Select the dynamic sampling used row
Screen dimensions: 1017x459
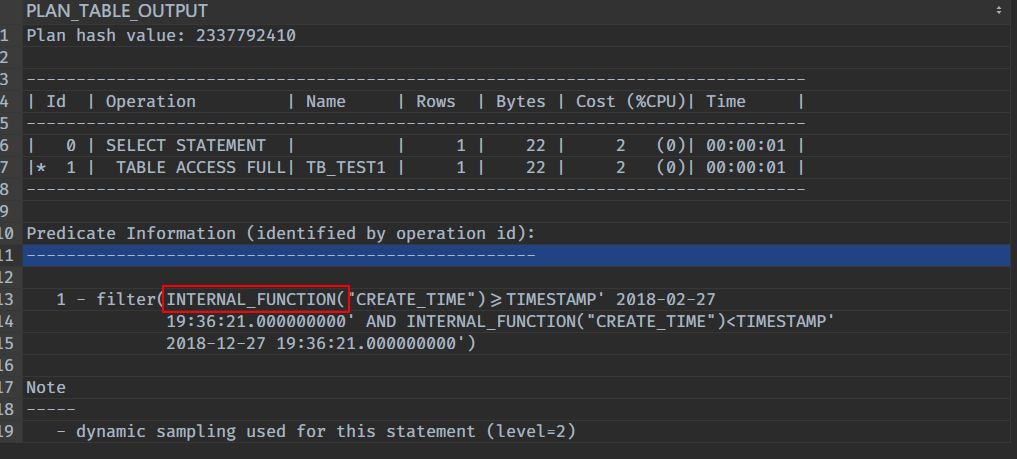[516, 432]
